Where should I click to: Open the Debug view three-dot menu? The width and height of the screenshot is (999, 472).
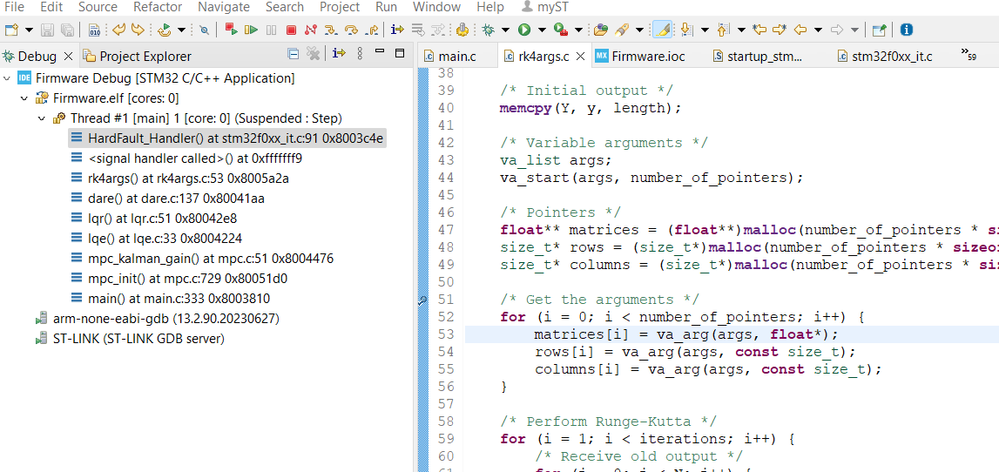(360, 54)
